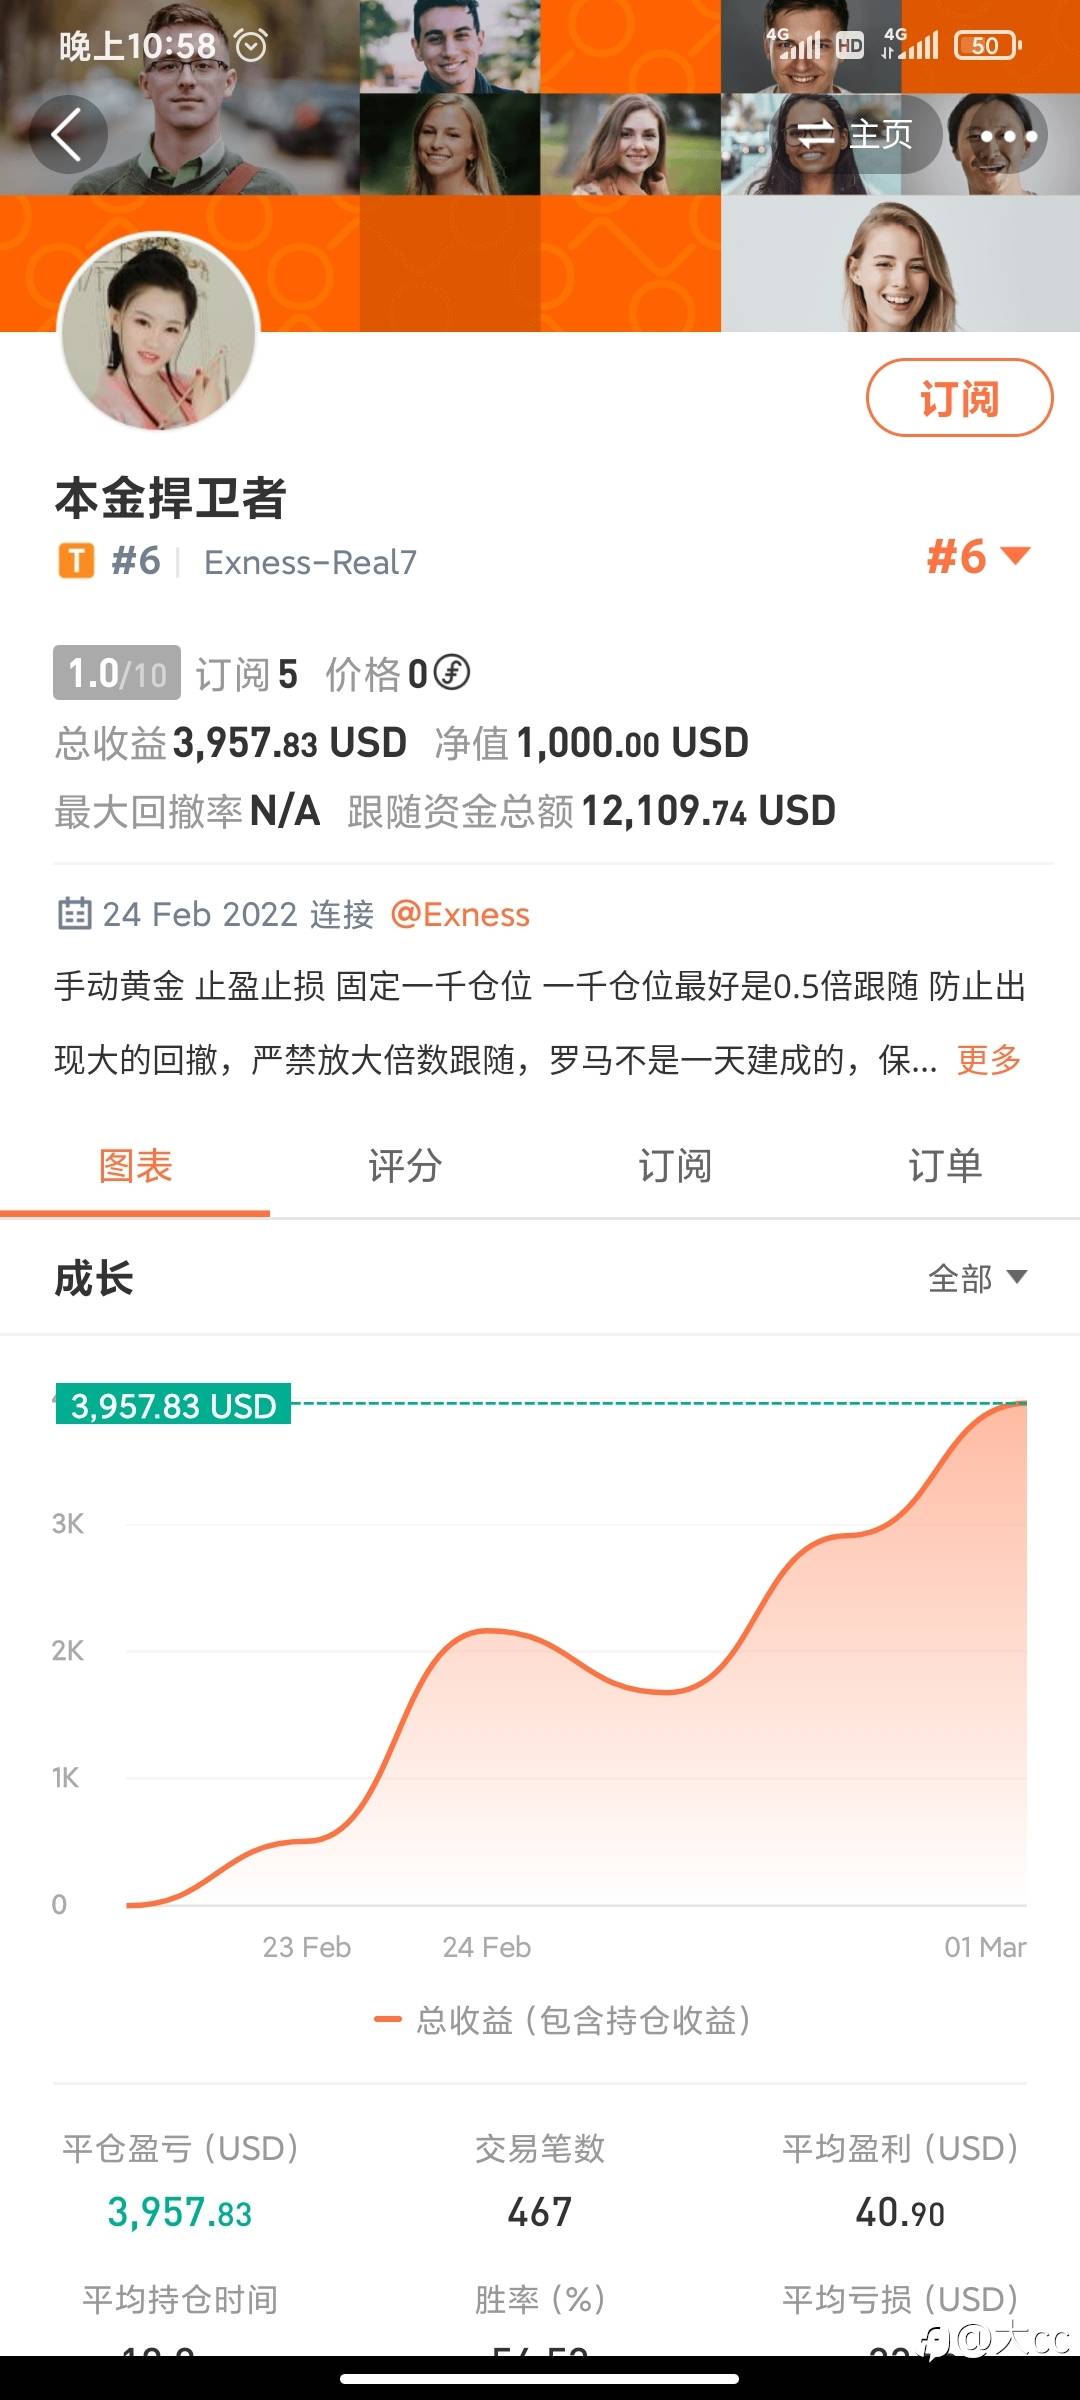Screen dimensions: 1080x2400
Task: Tap the alarm clock status bar icon
Action: [251, 45]
